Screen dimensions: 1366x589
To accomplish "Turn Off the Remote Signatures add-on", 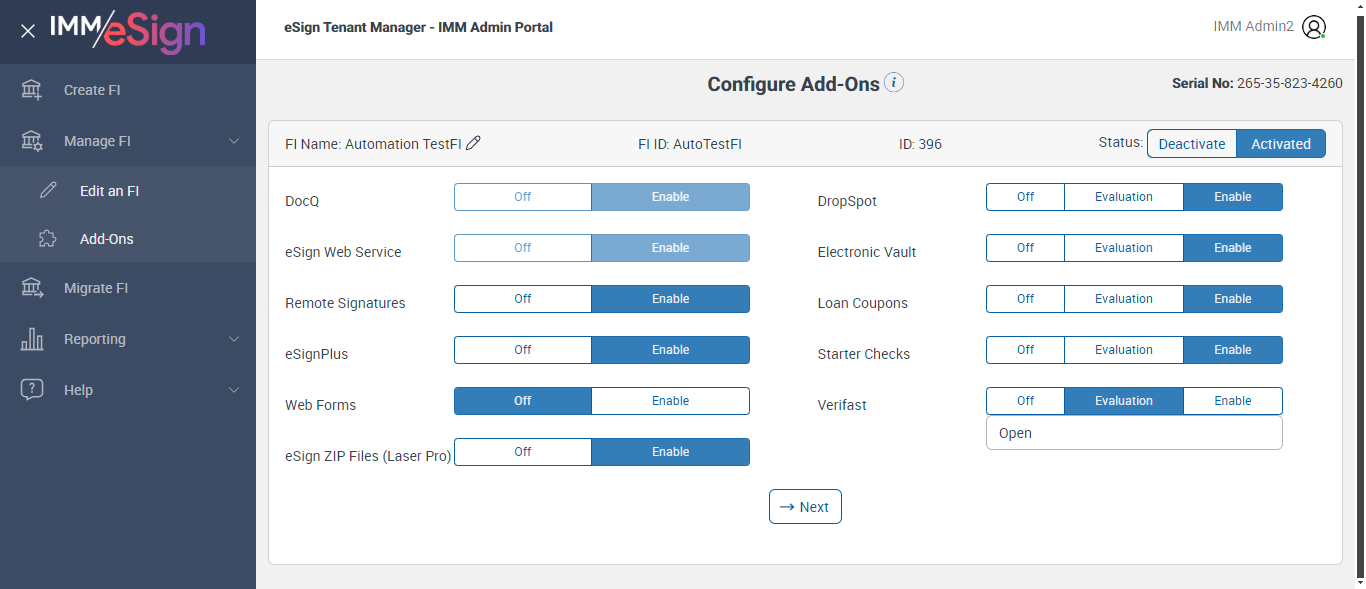I will click(x=523, y=299).
